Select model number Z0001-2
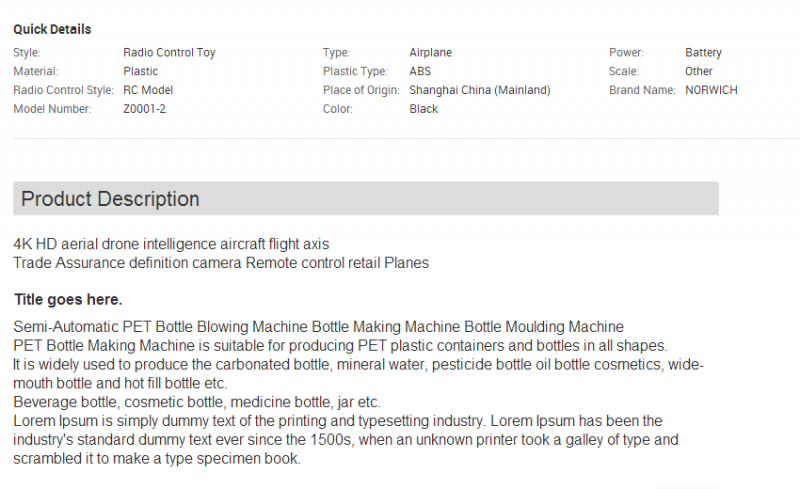 coord(144,109)
